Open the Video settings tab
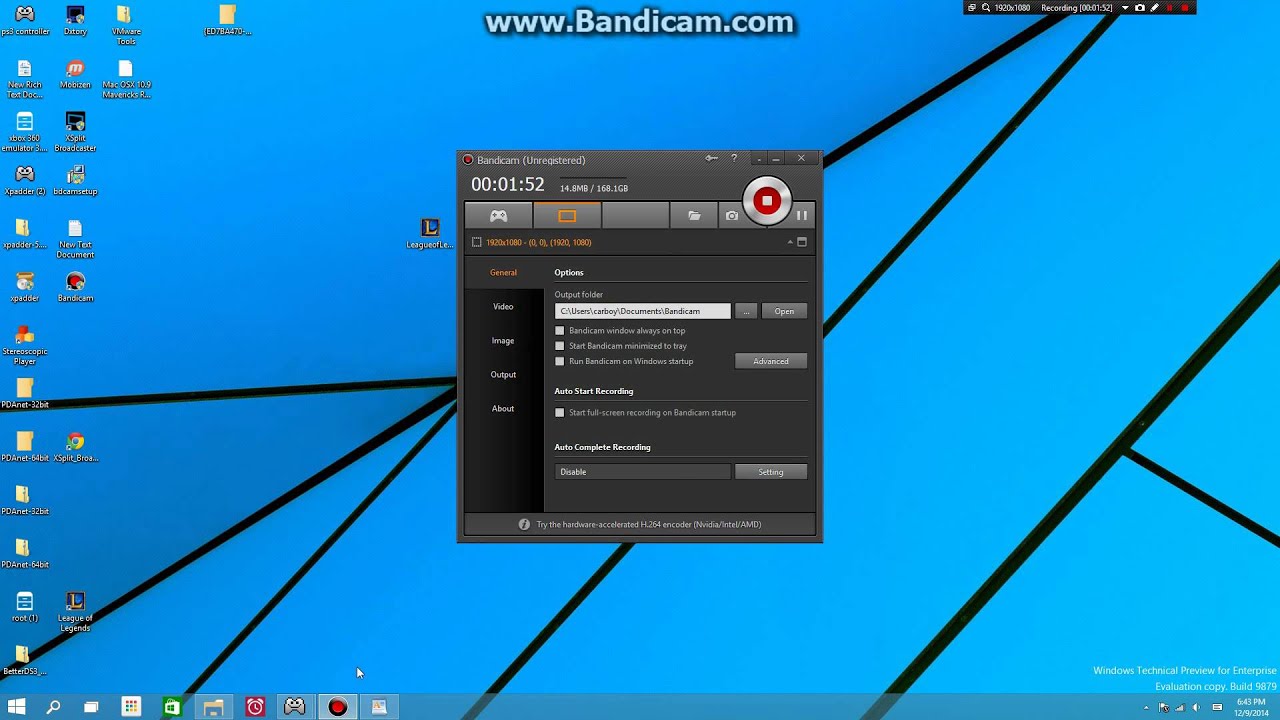Screen dimensions: 1280x720 [x=503, y=306]
